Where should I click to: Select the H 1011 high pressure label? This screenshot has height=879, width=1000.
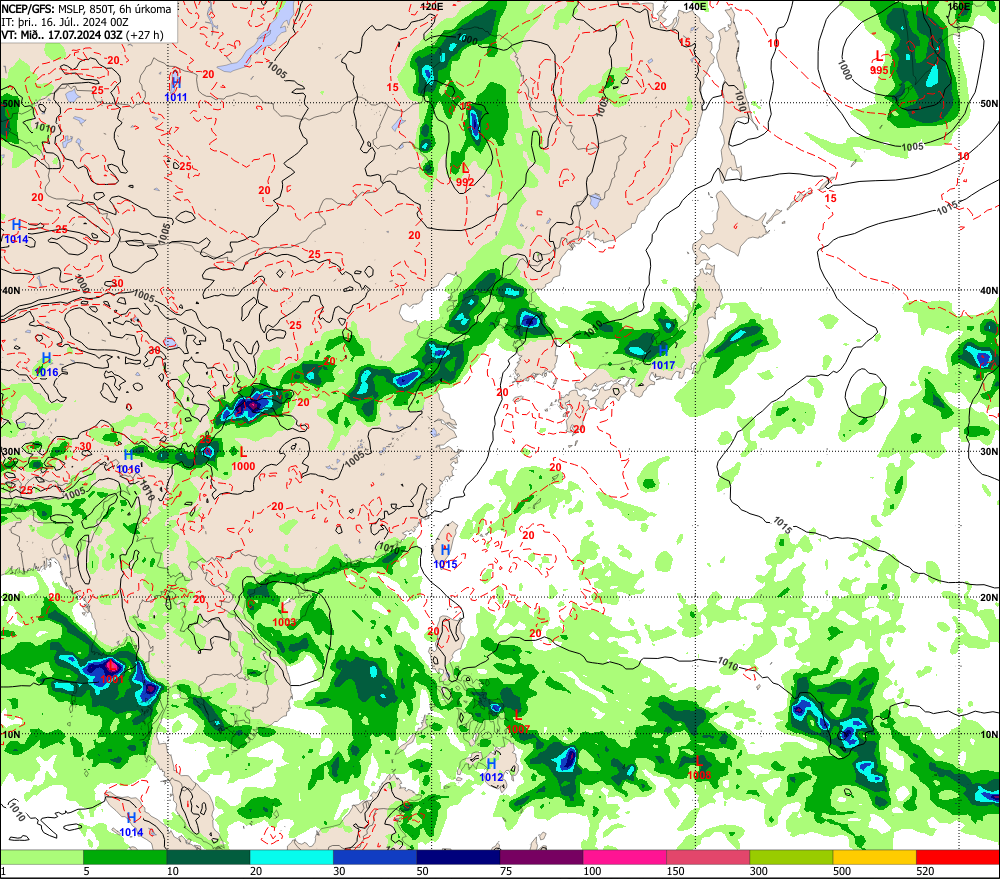(x=176, y=90)
